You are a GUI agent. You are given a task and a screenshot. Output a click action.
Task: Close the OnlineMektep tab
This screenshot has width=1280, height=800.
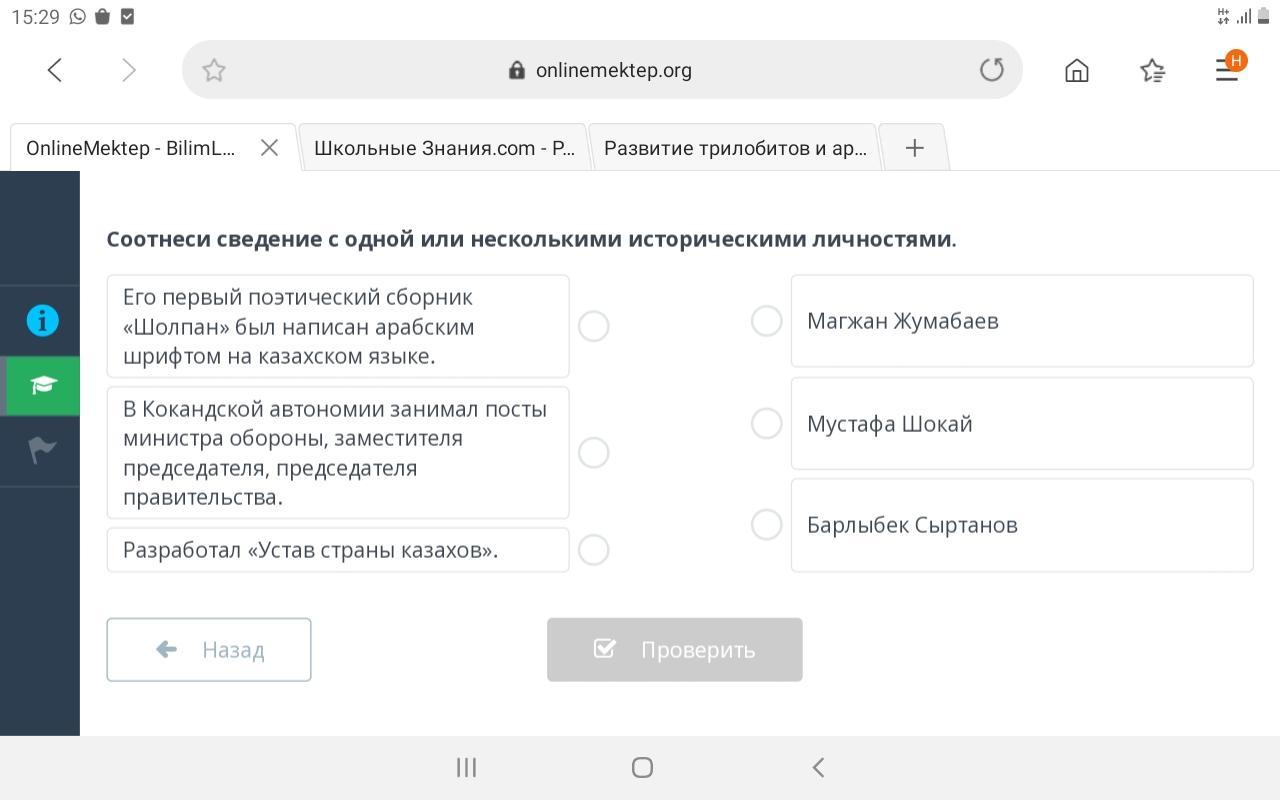[269, 148]
